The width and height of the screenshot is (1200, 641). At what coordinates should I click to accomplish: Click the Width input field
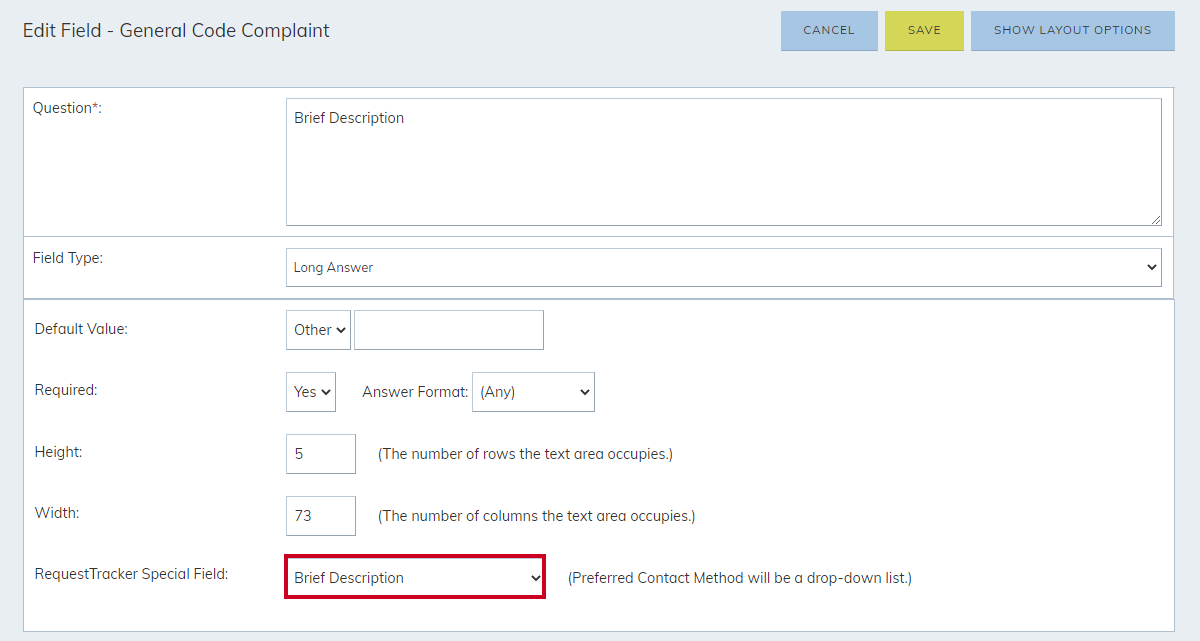tap(321, 516)
